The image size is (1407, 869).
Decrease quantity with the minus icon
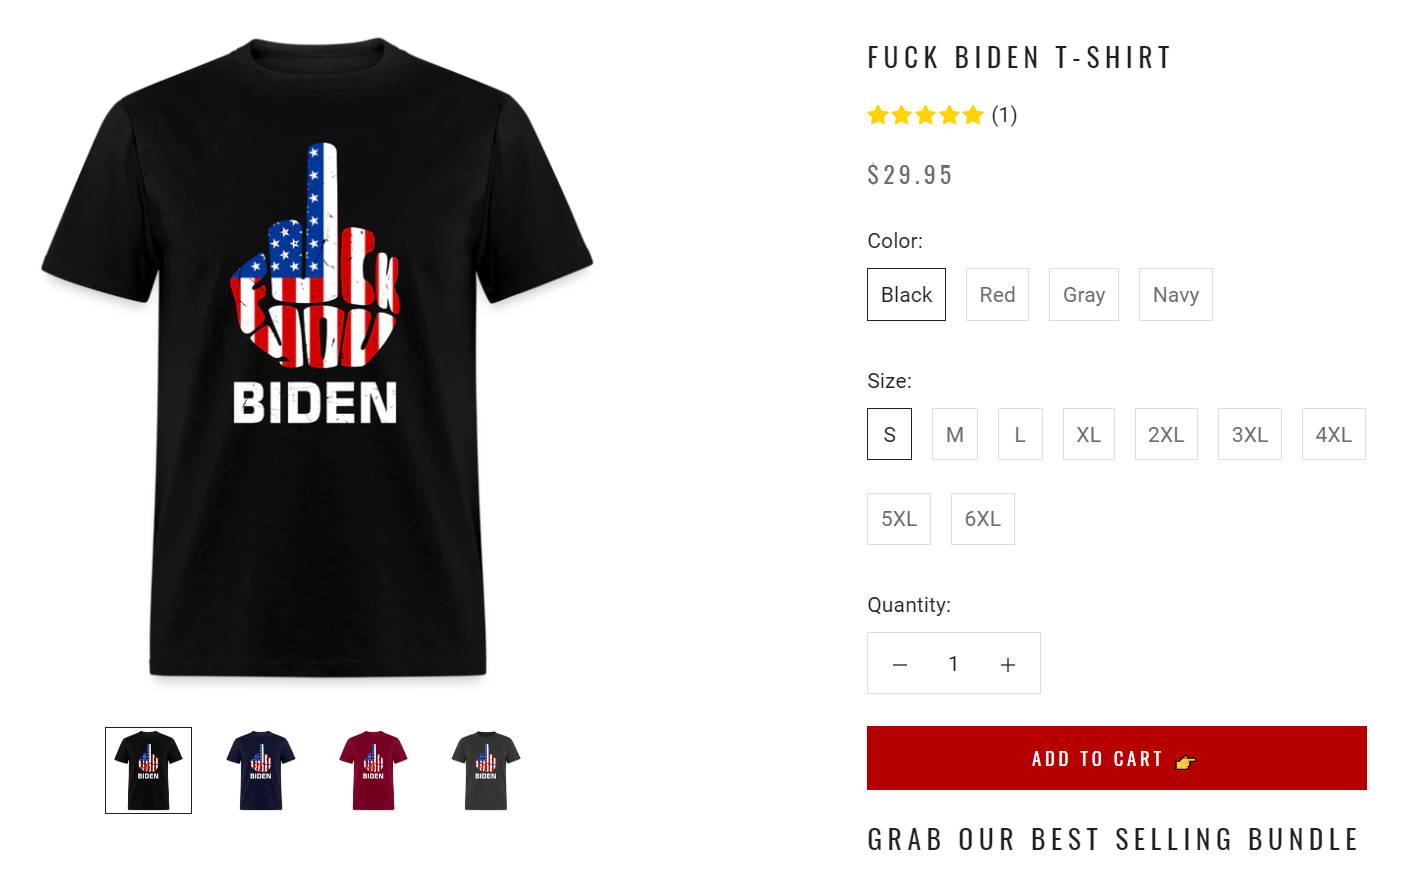pyautogui.click(x=899, y=664)
